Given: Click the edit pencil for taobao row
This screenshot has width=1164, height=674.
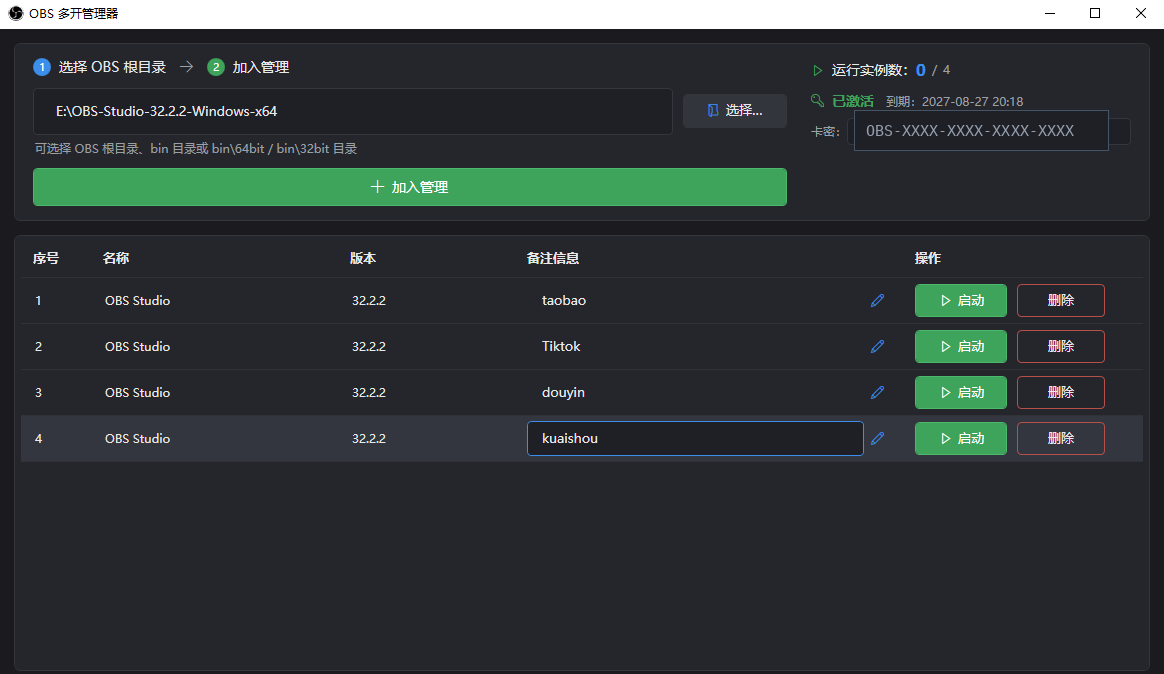Looking at the screenshot, I should [877, 301].
